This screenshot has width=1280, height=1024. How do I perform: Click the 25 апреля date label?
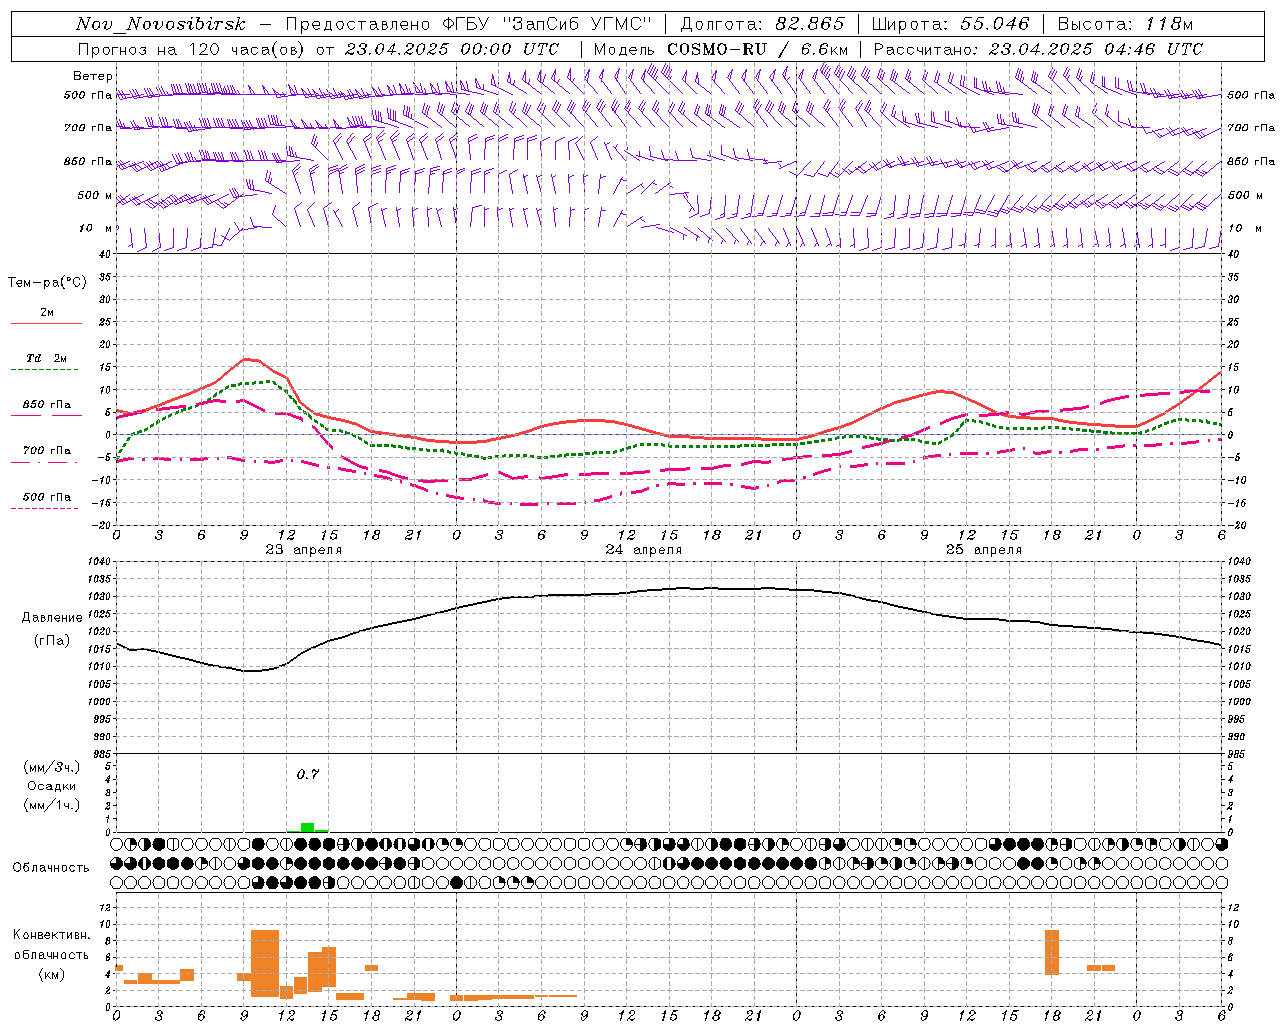pyautogui.click(x=983, y=550)
